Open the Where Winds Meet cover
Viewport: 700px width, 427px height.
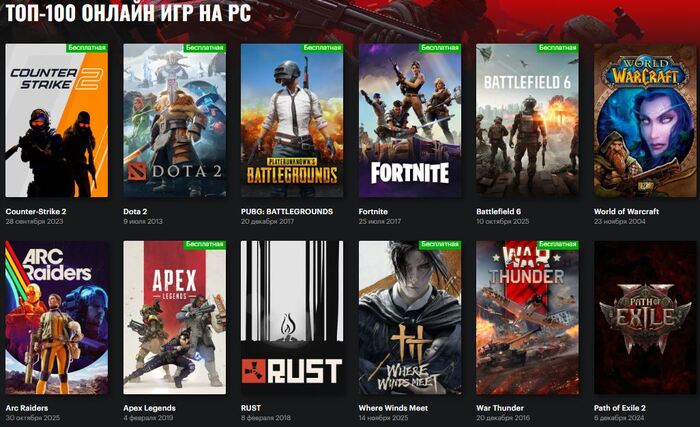[x=410, y=318]
